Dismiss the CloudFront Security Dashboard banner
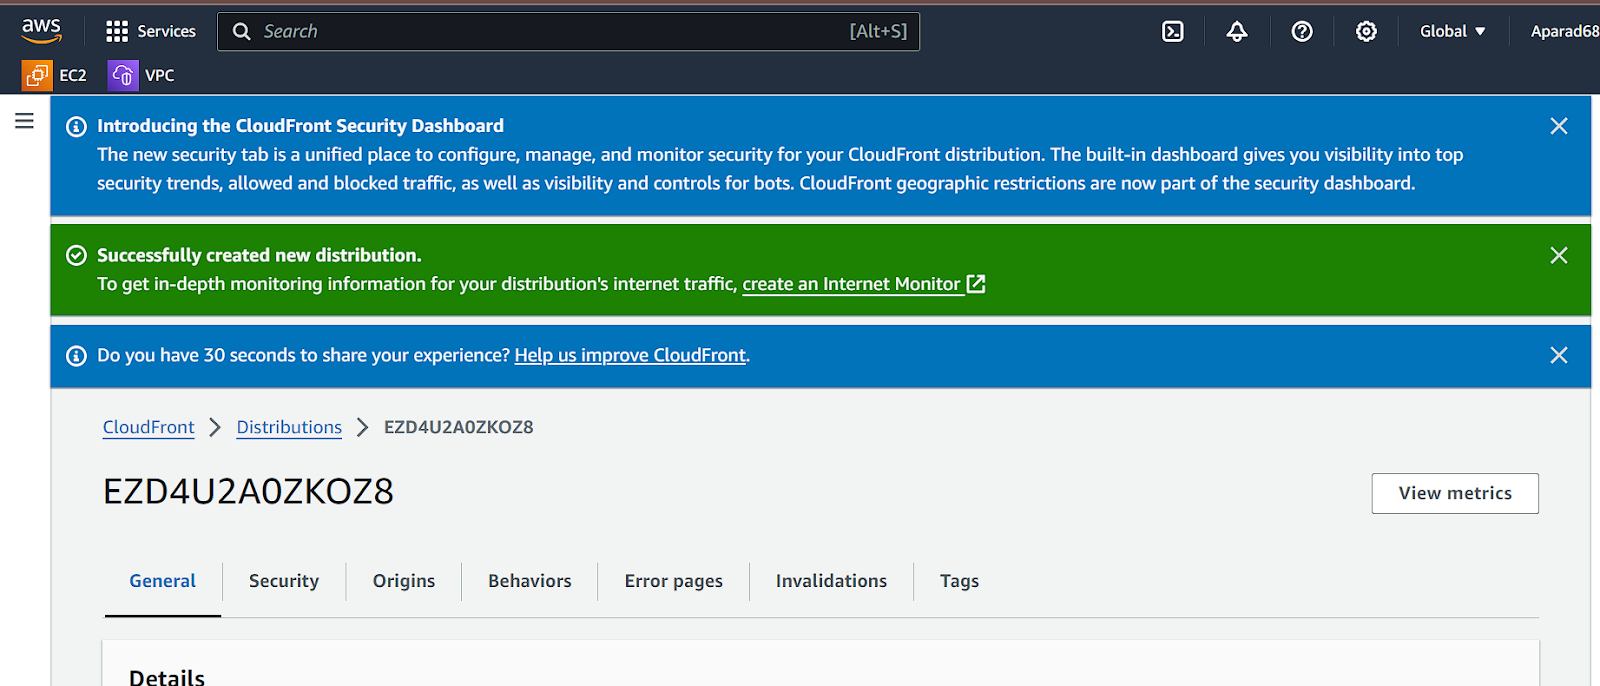This screenshot has height=686, width=1600. click(x=1558, y=126)
